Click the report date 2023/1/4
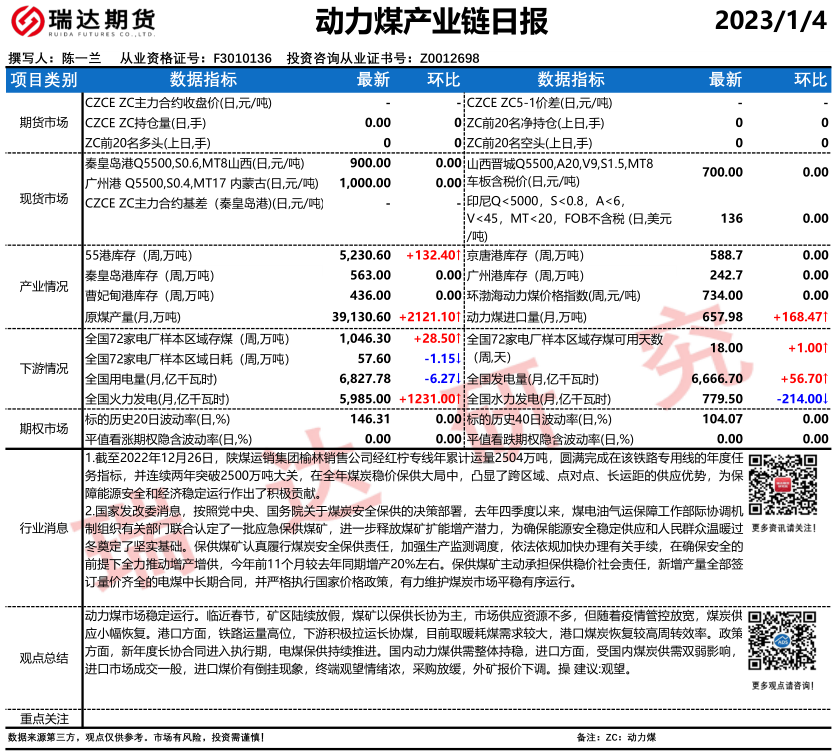This screenshot has width=836, height=755. coord(772,21)
